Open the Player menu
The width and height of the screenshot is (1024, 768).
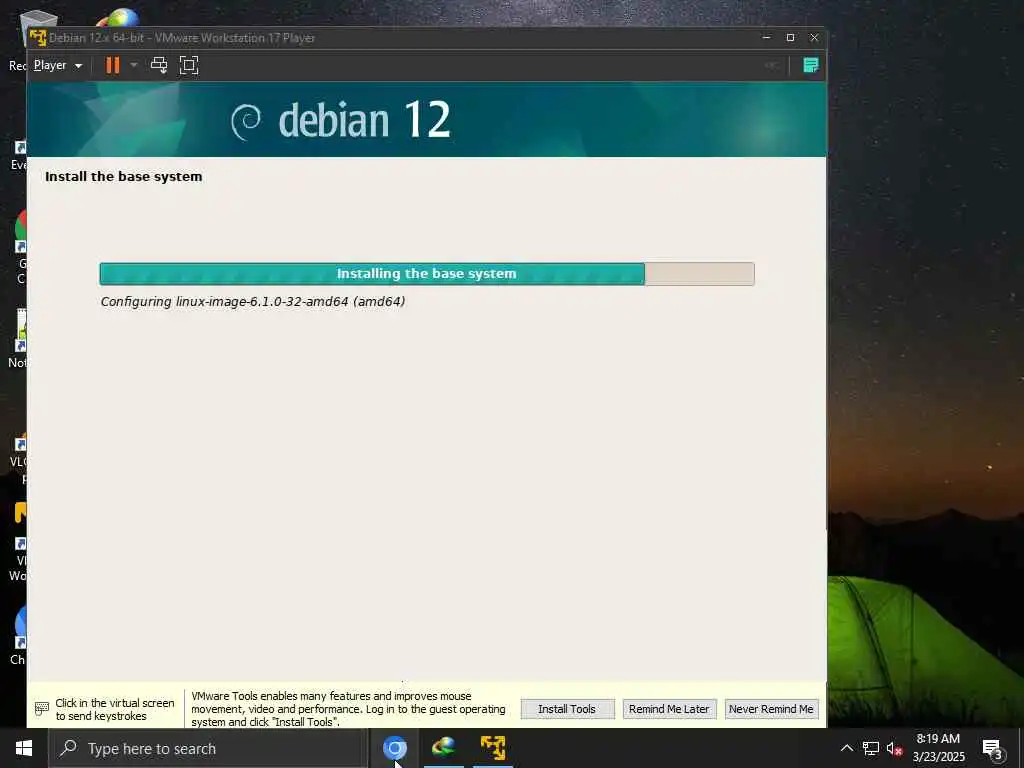(x=57, y=65)
